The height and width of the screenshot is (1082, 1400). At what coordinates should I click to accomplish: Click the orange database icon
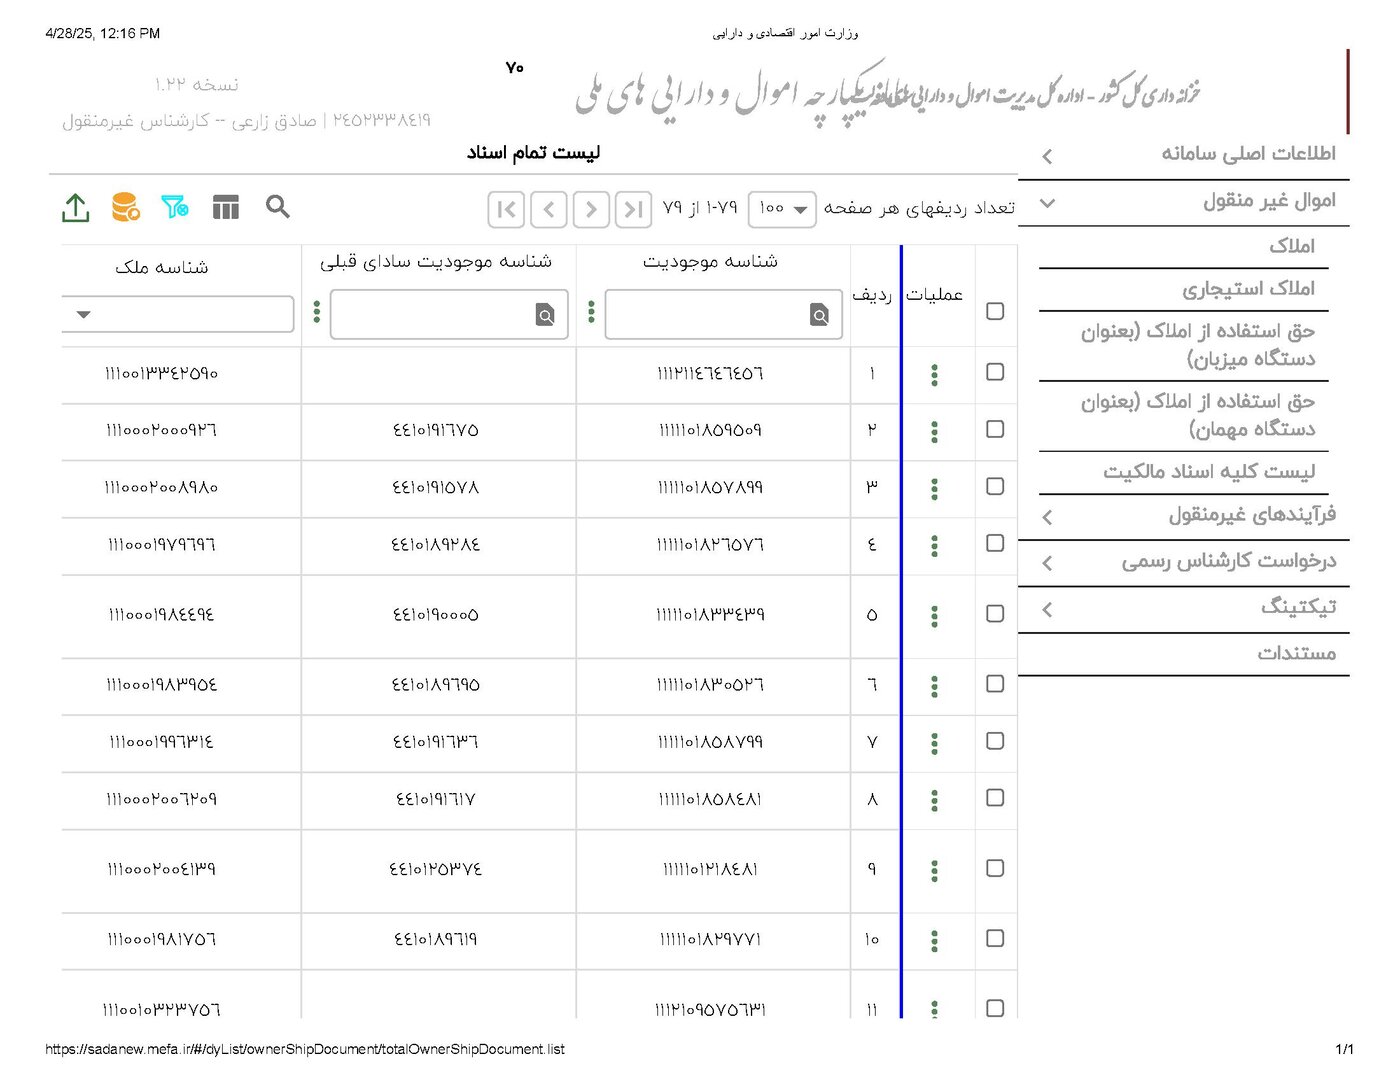click(x=125, y=207)
